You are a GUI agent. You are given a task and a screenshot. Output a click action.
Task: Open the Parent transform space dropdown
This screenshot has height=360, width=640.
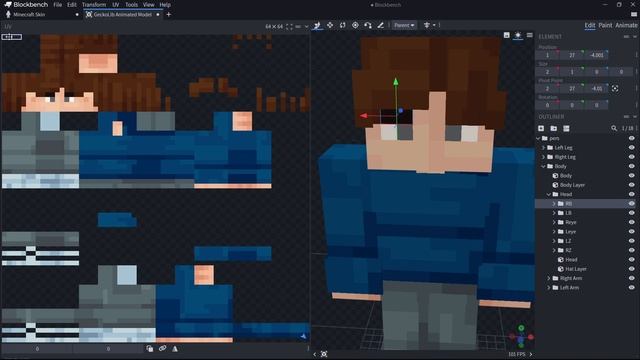click(404, 25)
